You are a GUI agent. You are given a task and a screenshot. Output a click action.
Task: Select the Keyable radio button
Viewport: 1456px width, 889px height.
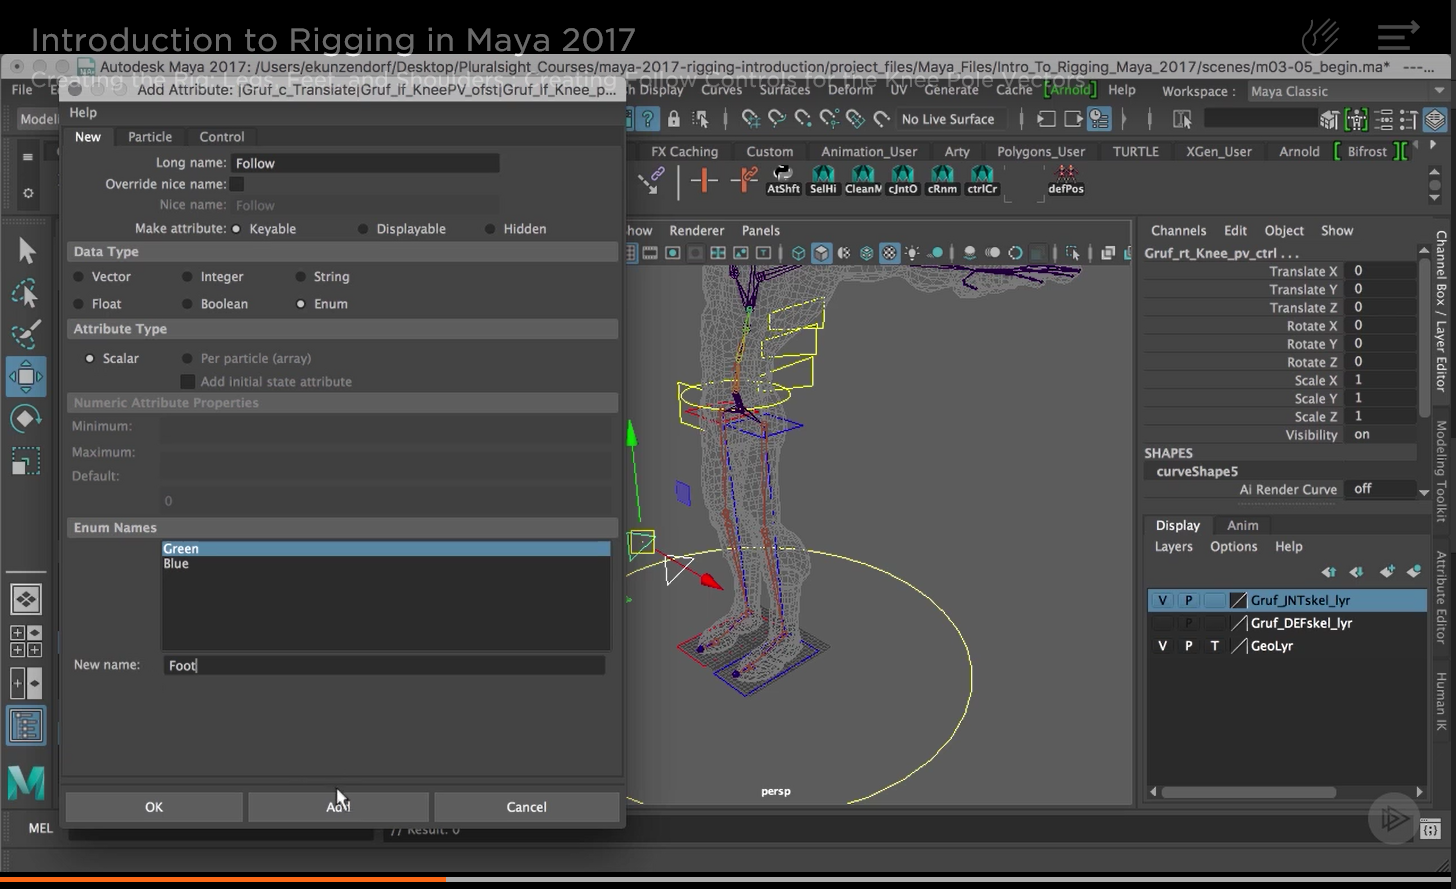pos(236,229)
